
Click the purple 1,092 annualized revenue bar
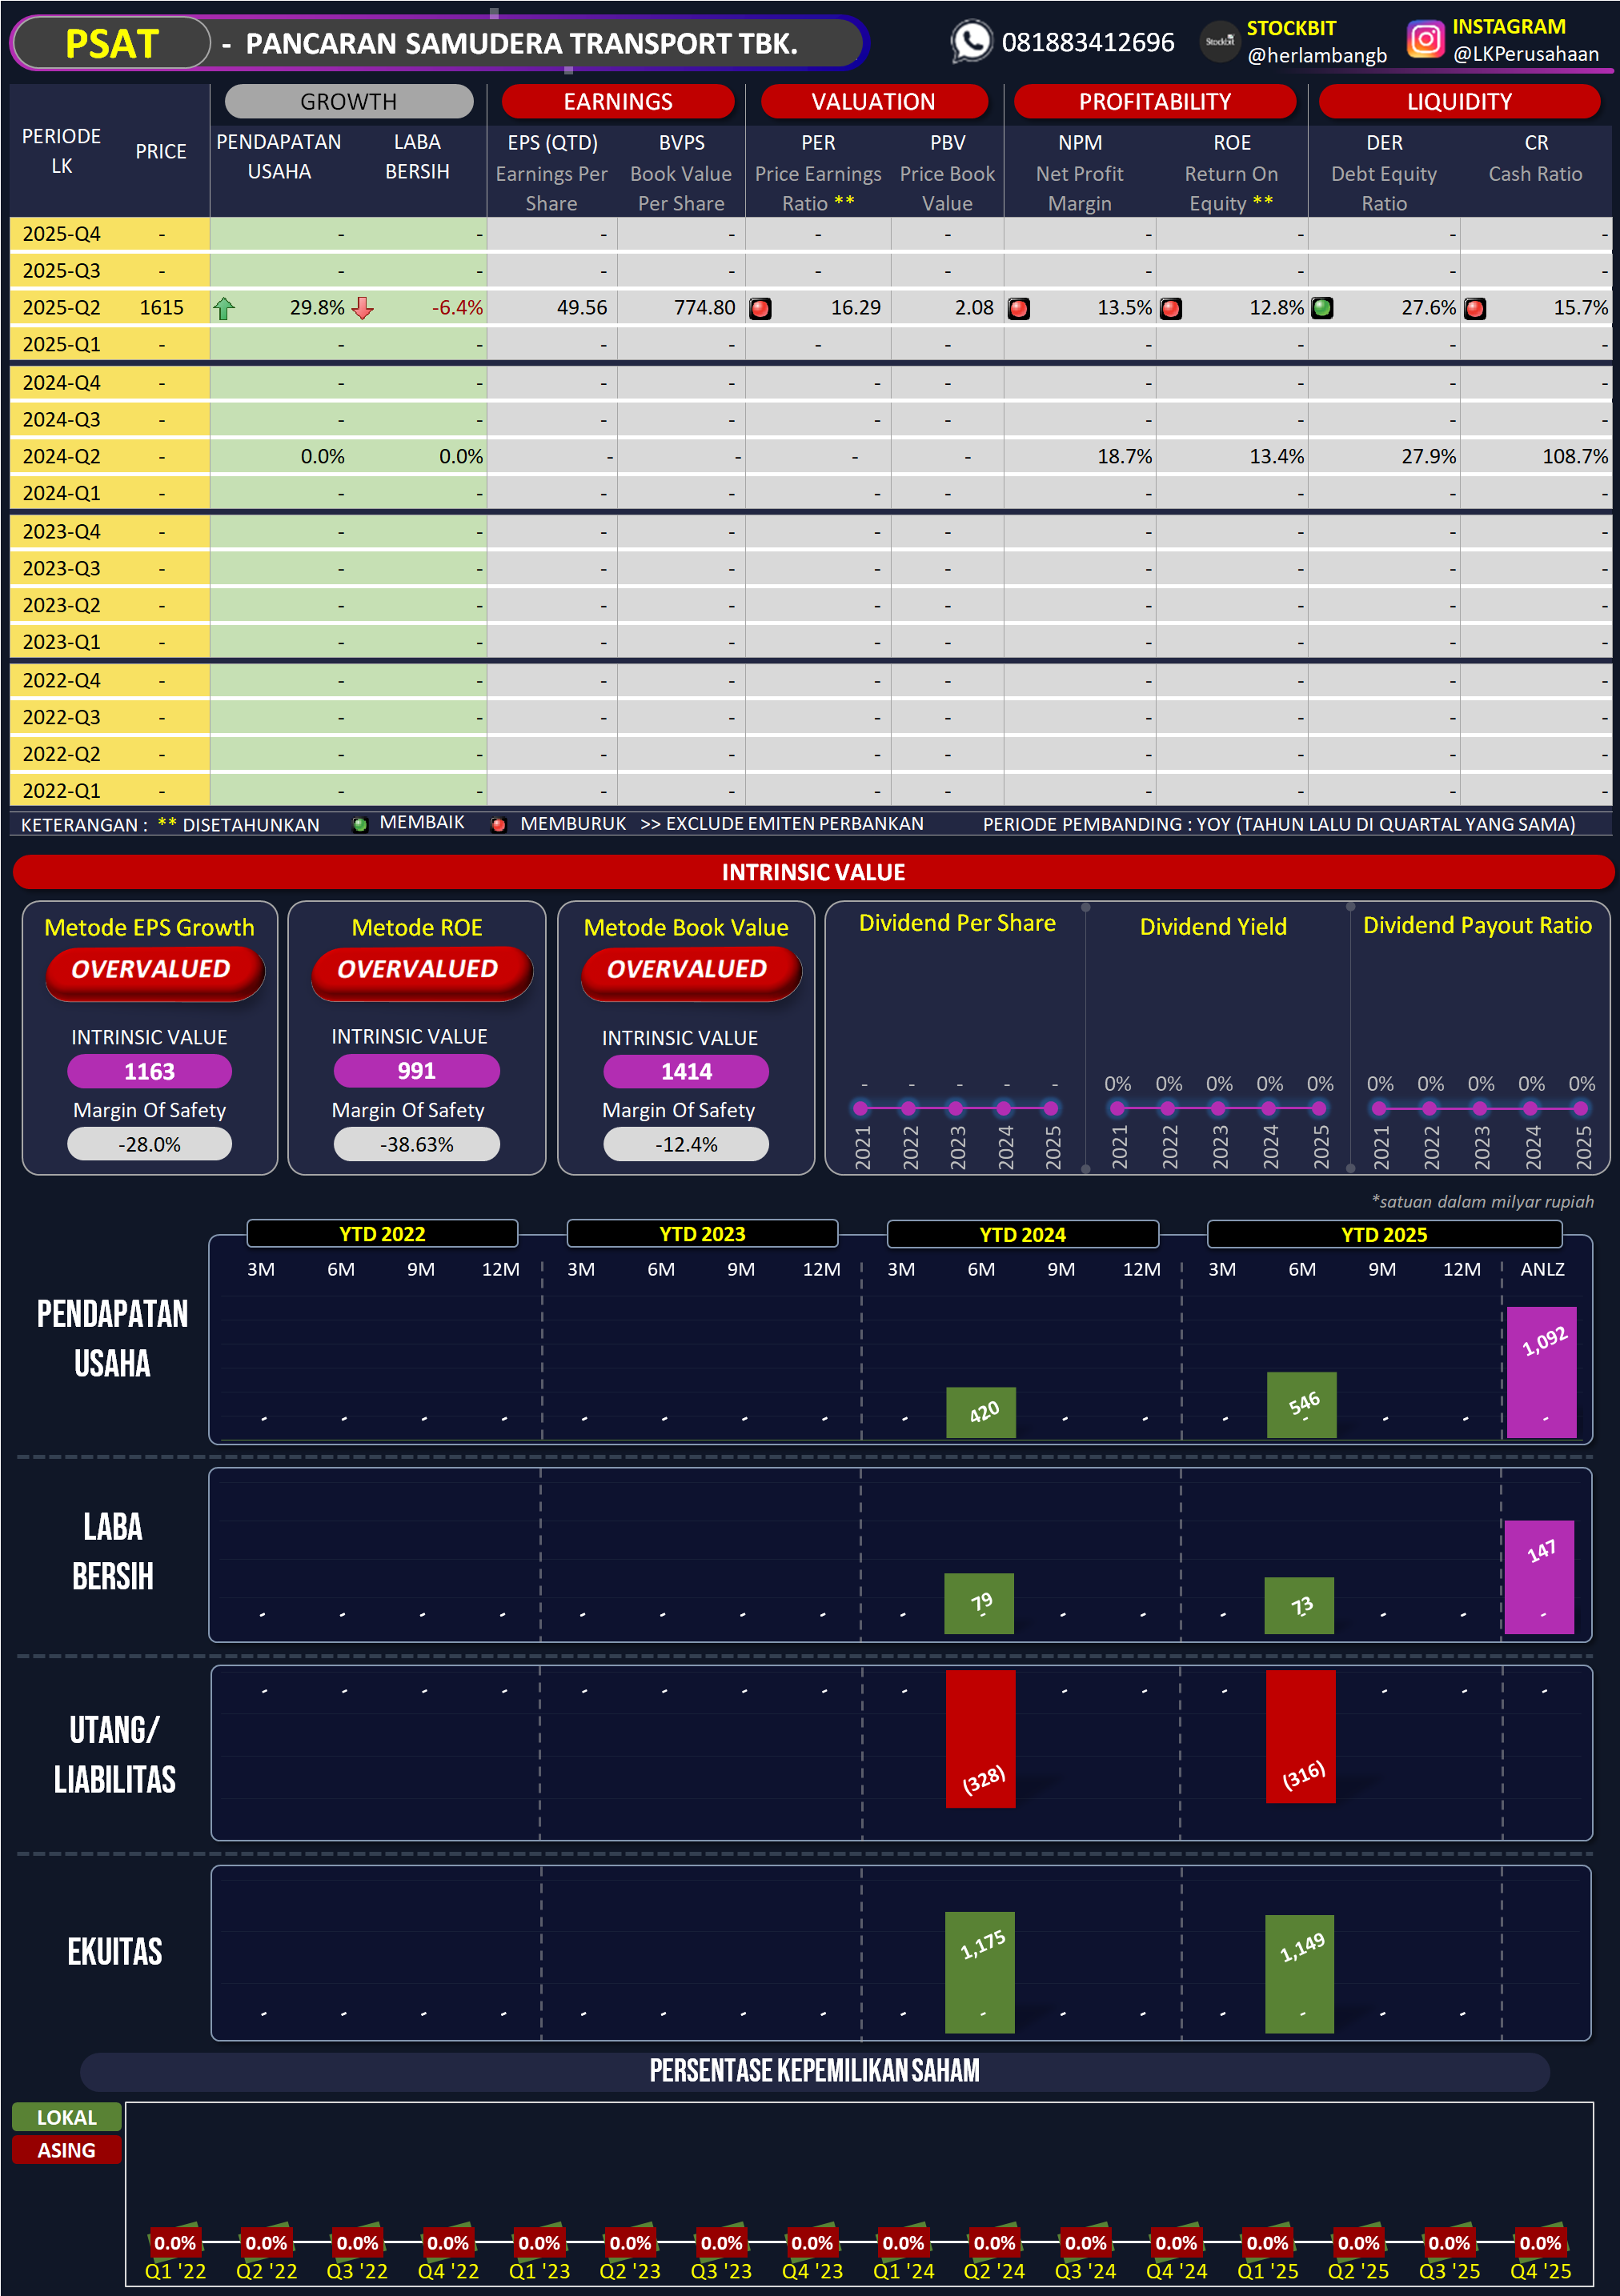tap(1542, 1372)
